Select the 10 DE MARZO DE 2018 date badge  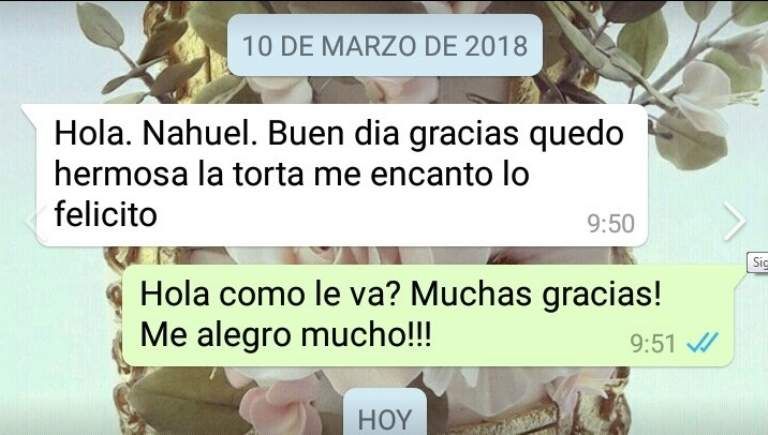point(385,45)
